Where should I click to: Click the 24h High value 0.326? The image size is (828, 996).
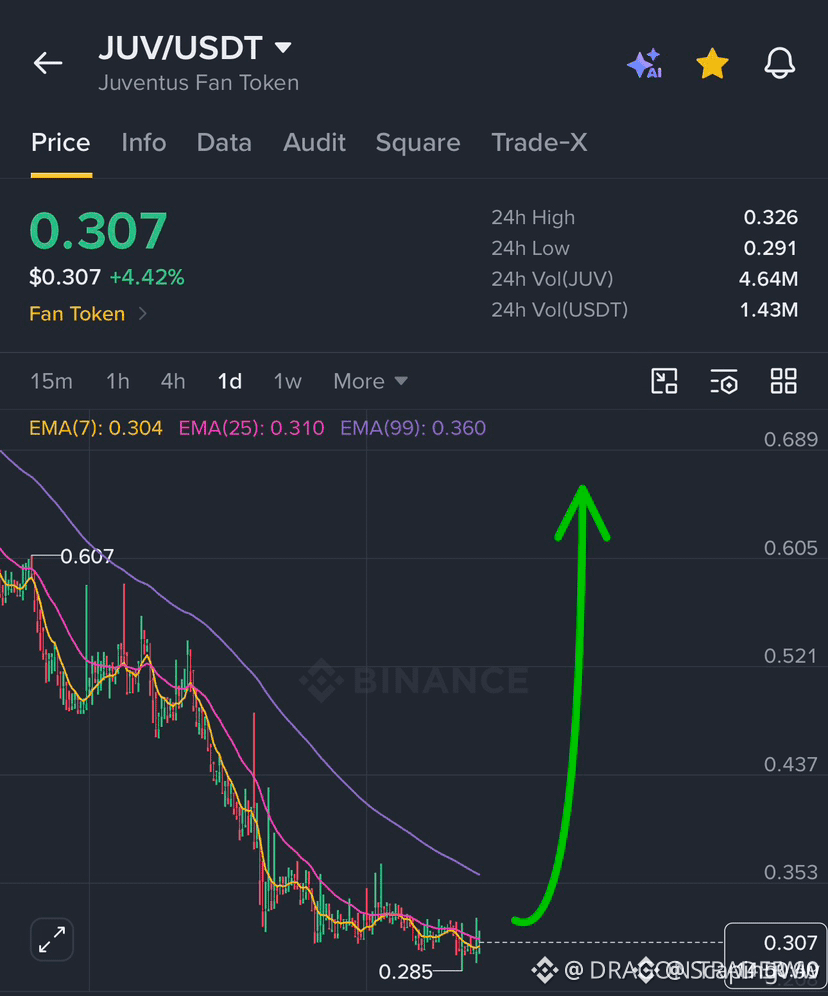[x=770, y=217]
